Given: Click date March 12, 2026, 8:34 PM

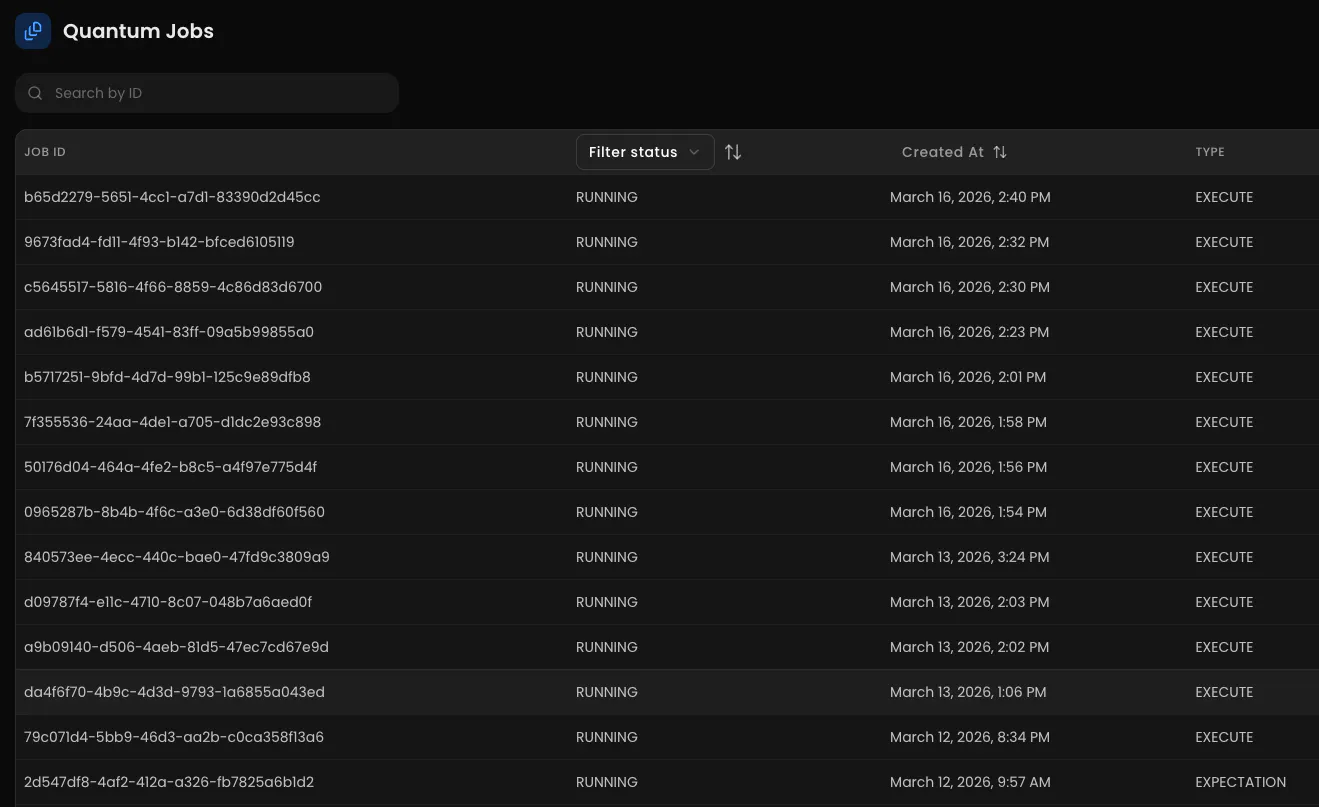Looking at the screenshot, I should [x=970, y=737].
